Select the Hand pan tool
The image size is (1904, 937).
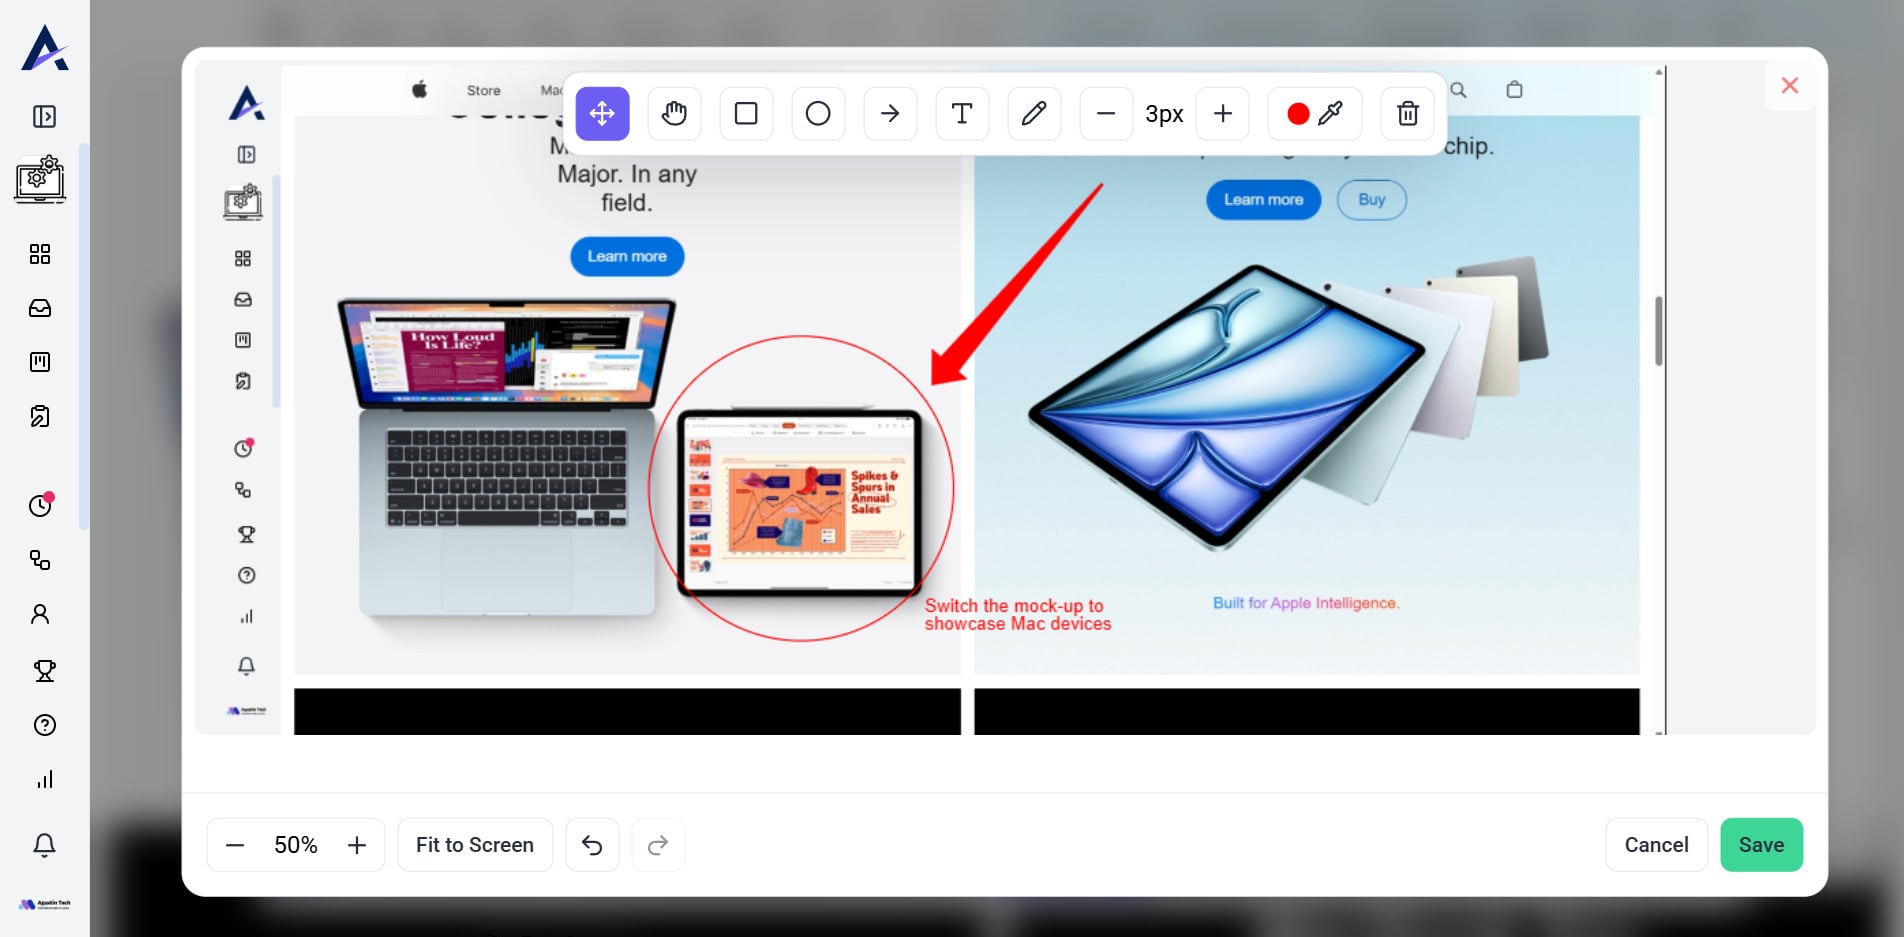coord(674,114)
